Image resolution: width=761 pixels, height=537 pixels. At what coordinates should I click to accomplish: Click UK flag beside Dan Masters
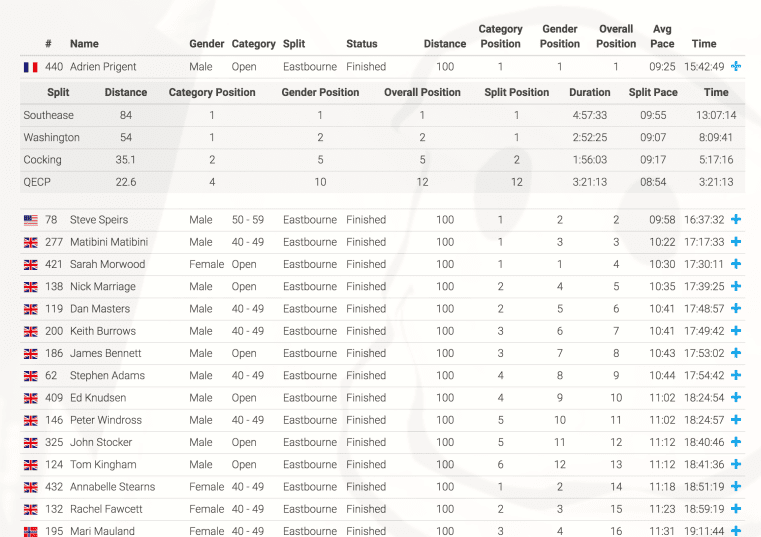(x=31, y=309)
